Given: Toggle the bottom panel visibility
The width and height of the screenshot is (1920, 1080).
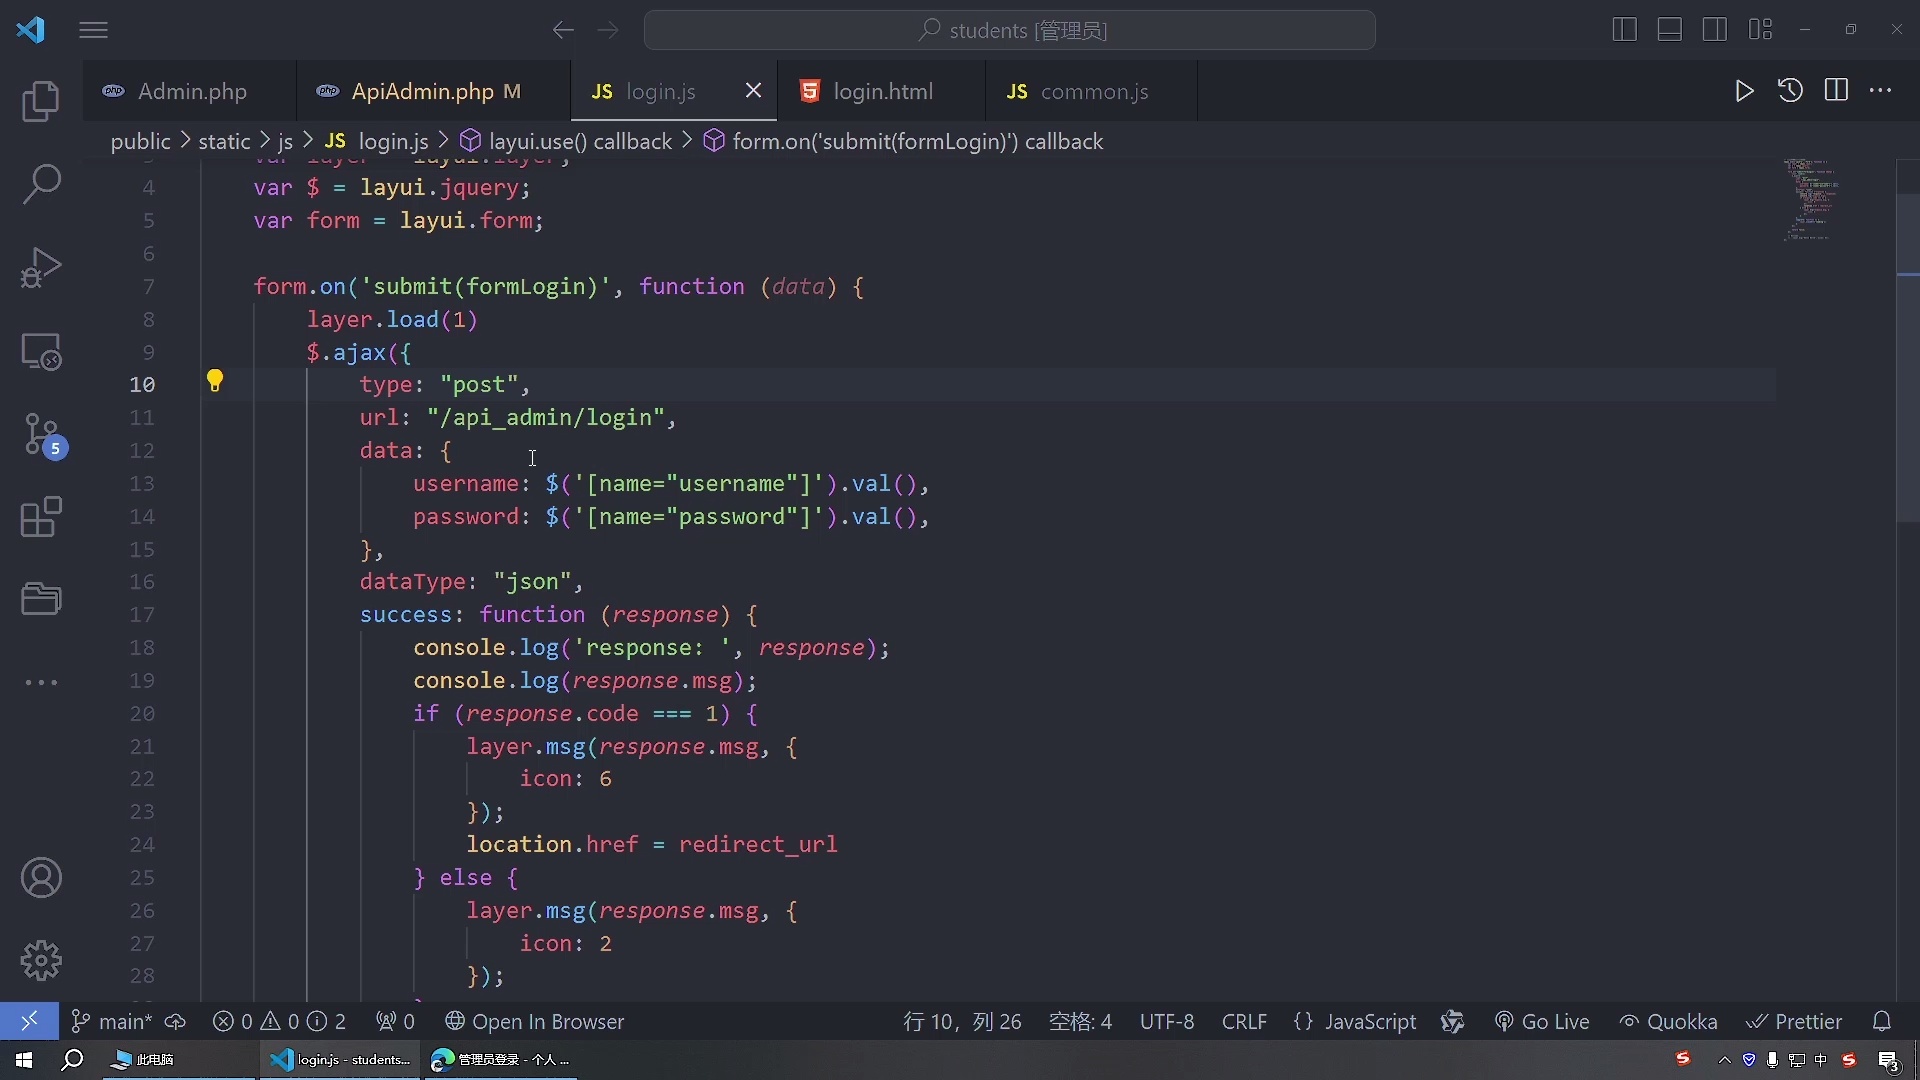Looking at the screenshot, I should [x=1668, y=30].
